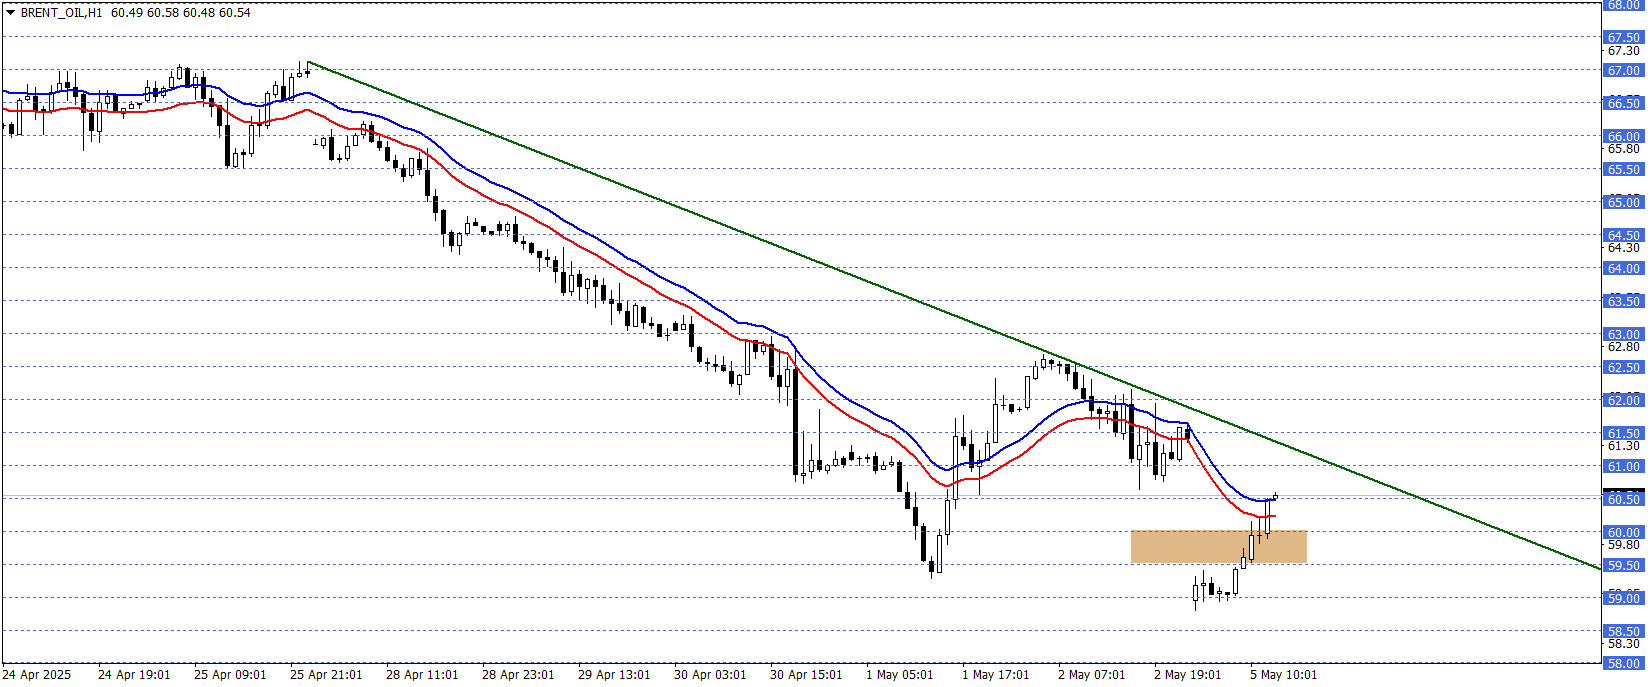Click the 65.80 price scale value
This screenshot has width=1651, height=687.
1623,149
